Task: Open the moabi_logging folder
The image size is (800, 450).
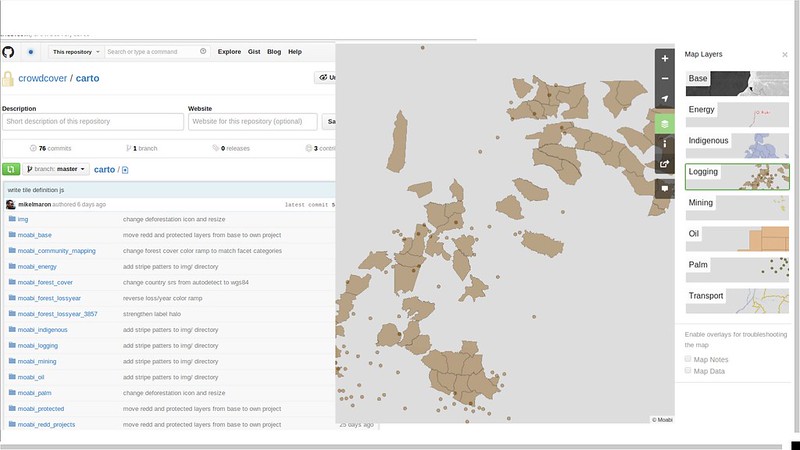Action: (x=38, y=346)
